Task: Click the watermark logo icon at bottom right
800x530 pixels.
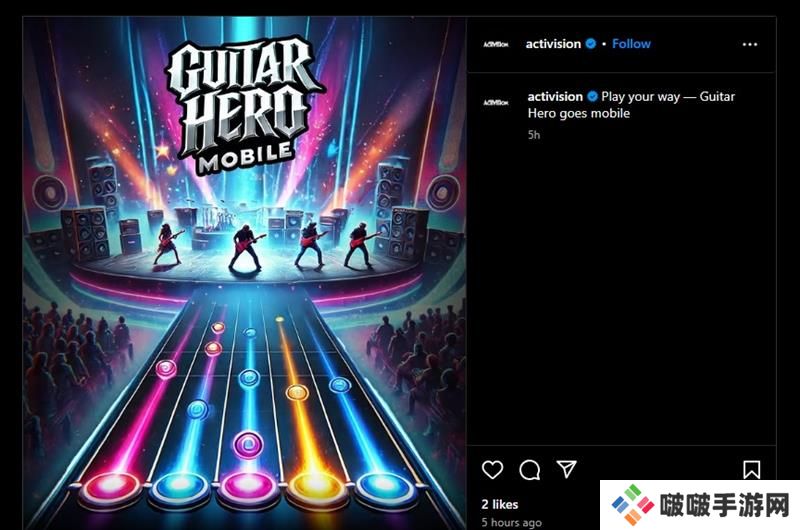Action: [x=633, y=505]
